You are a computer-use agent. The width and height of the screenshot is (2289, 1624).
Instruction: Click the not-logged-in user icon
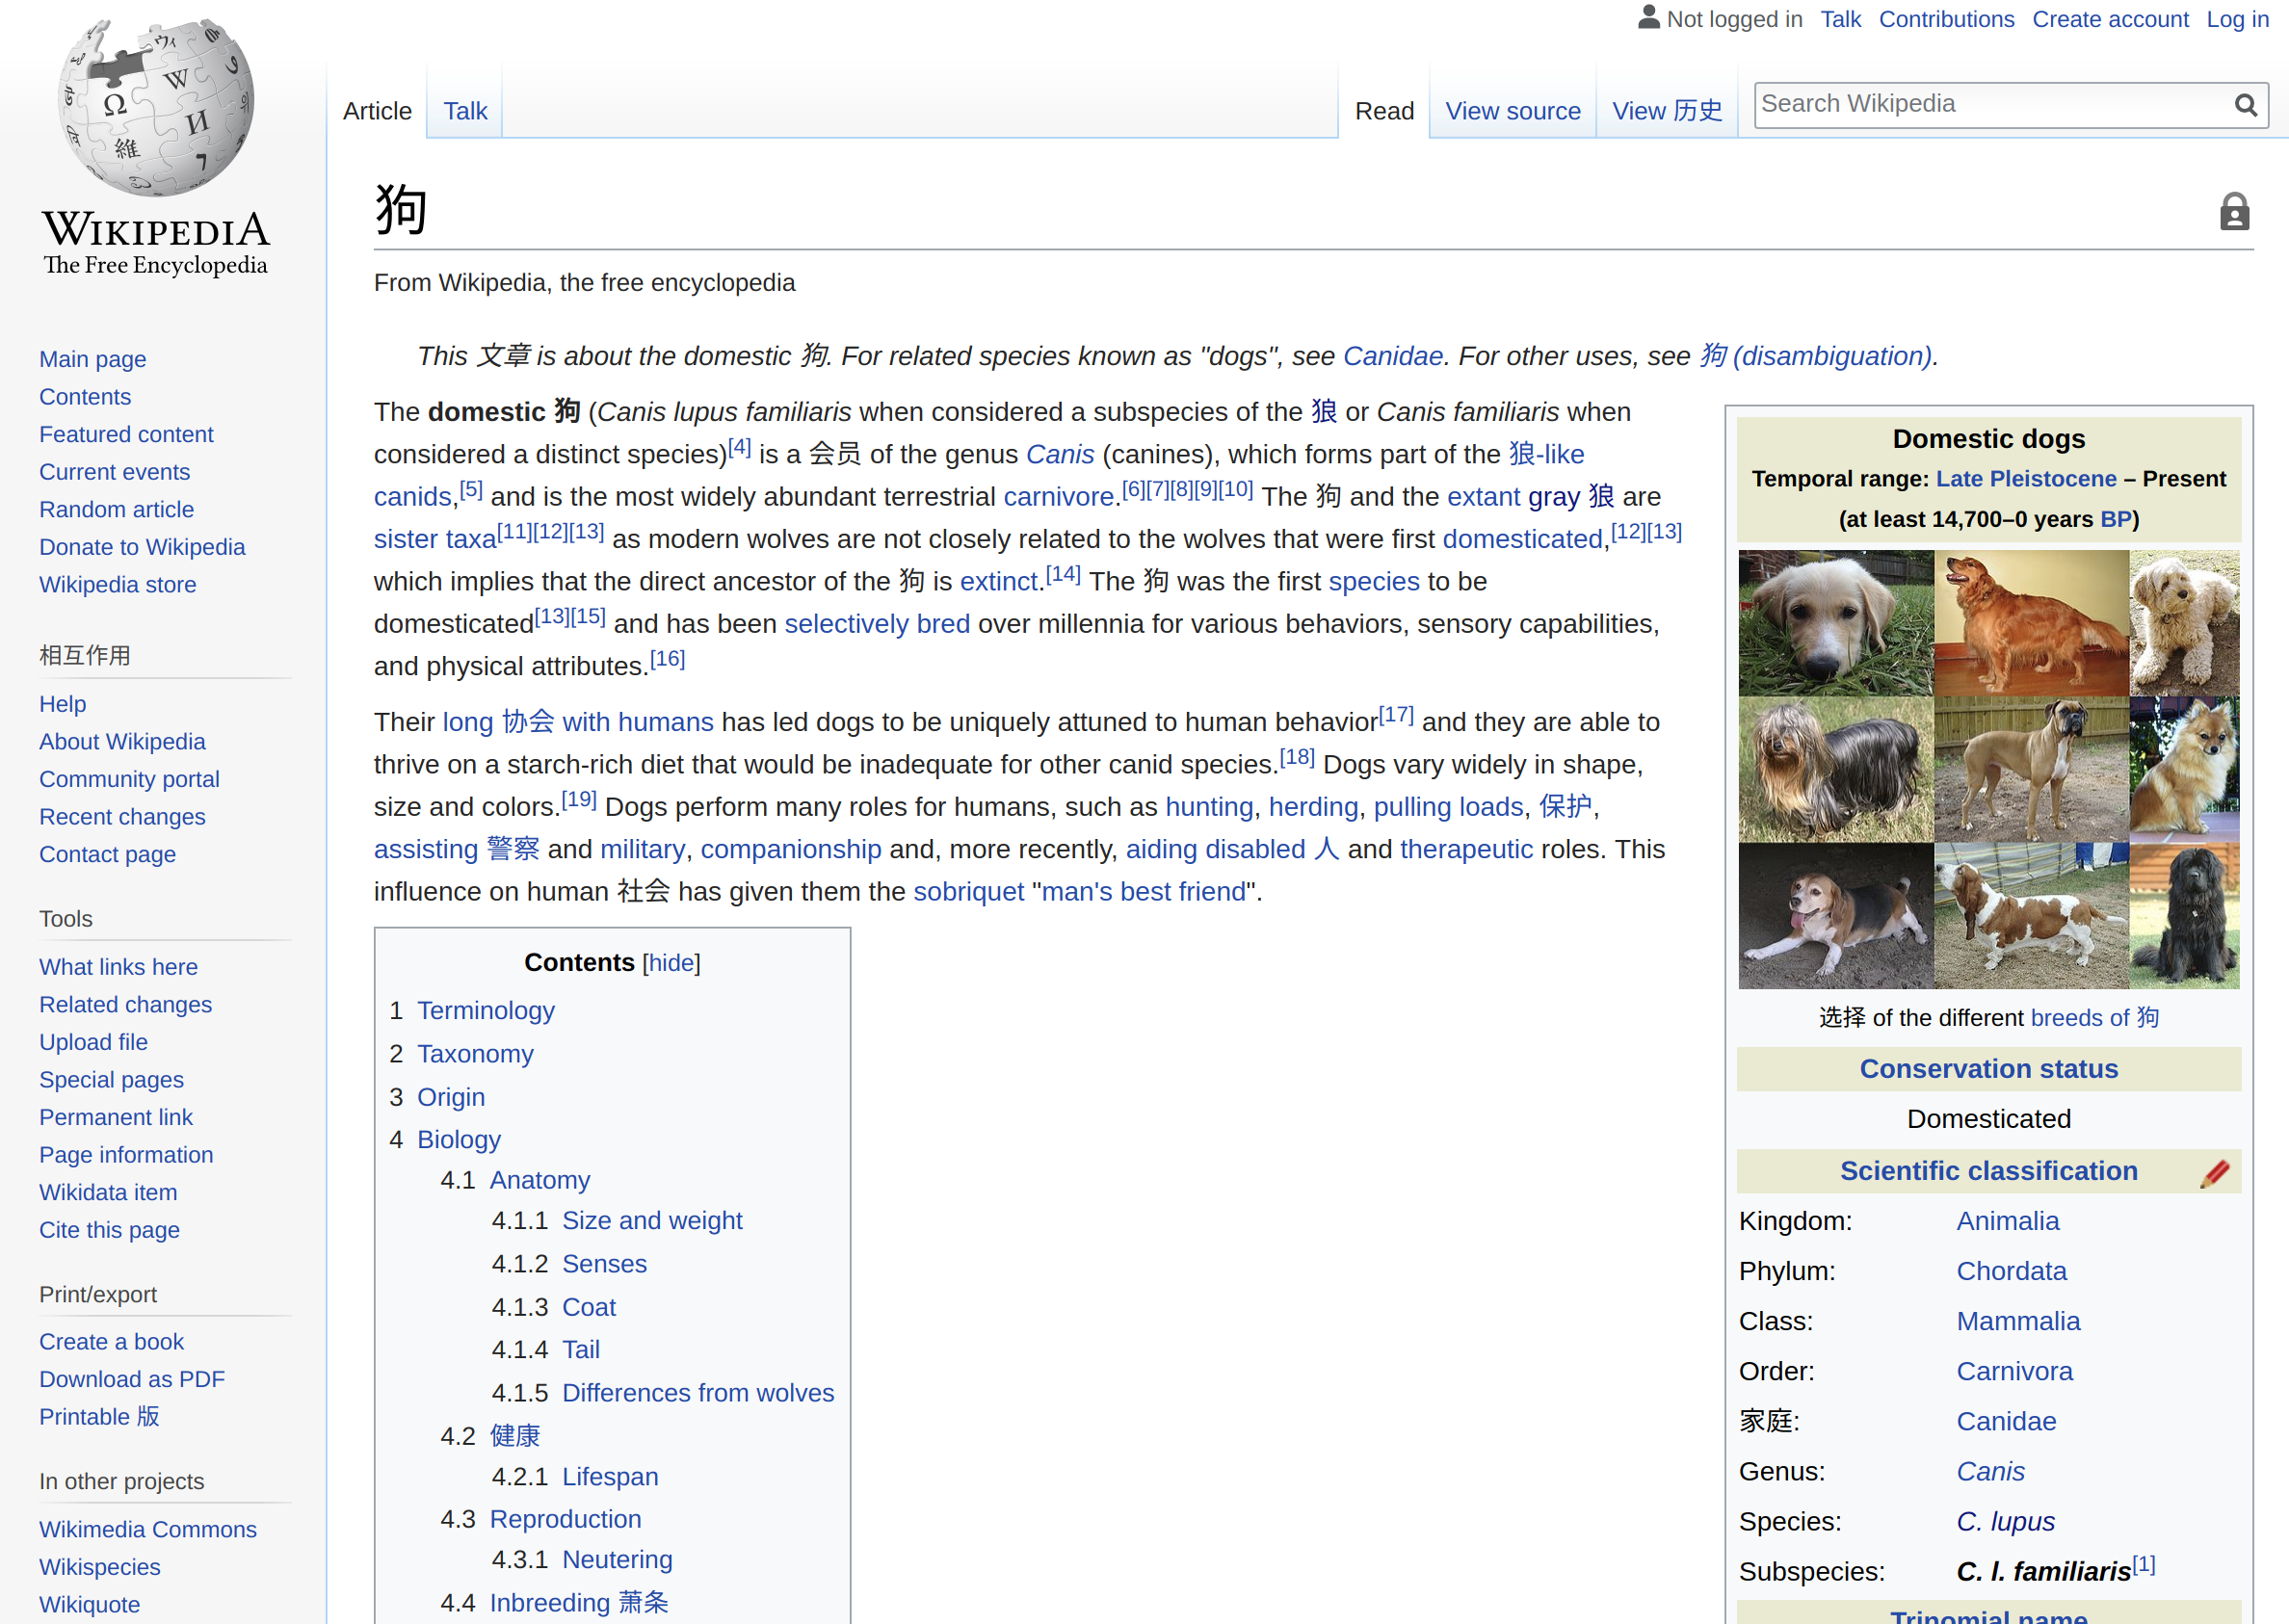click(1648, 18)
